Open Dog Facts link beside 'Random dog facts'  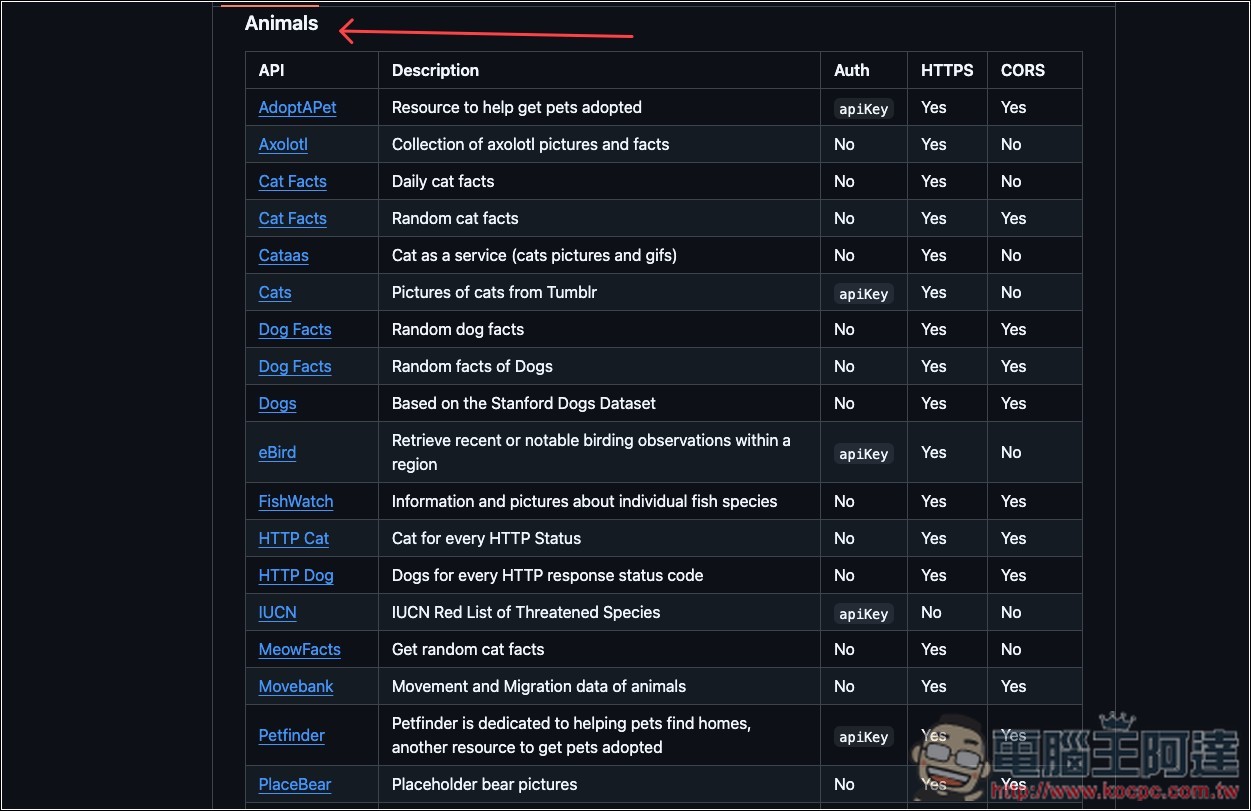coord(295,330)
